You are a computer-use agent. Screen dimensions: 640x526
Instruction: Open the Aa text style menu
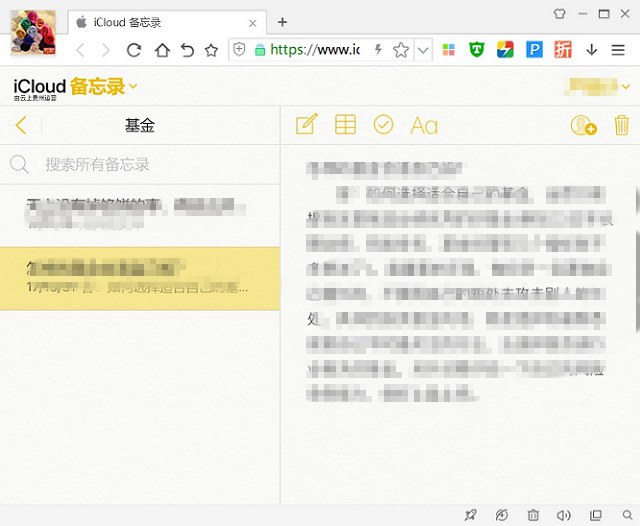(424, 125)
